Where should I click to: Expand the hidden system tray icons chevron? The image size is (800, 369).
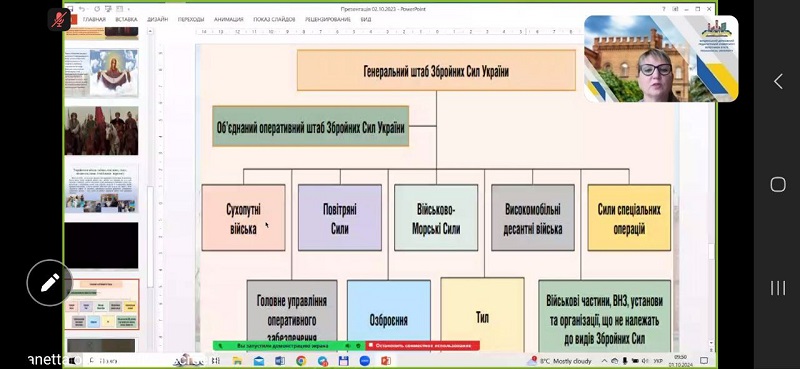pyautogui.click(x=605, y=361)
